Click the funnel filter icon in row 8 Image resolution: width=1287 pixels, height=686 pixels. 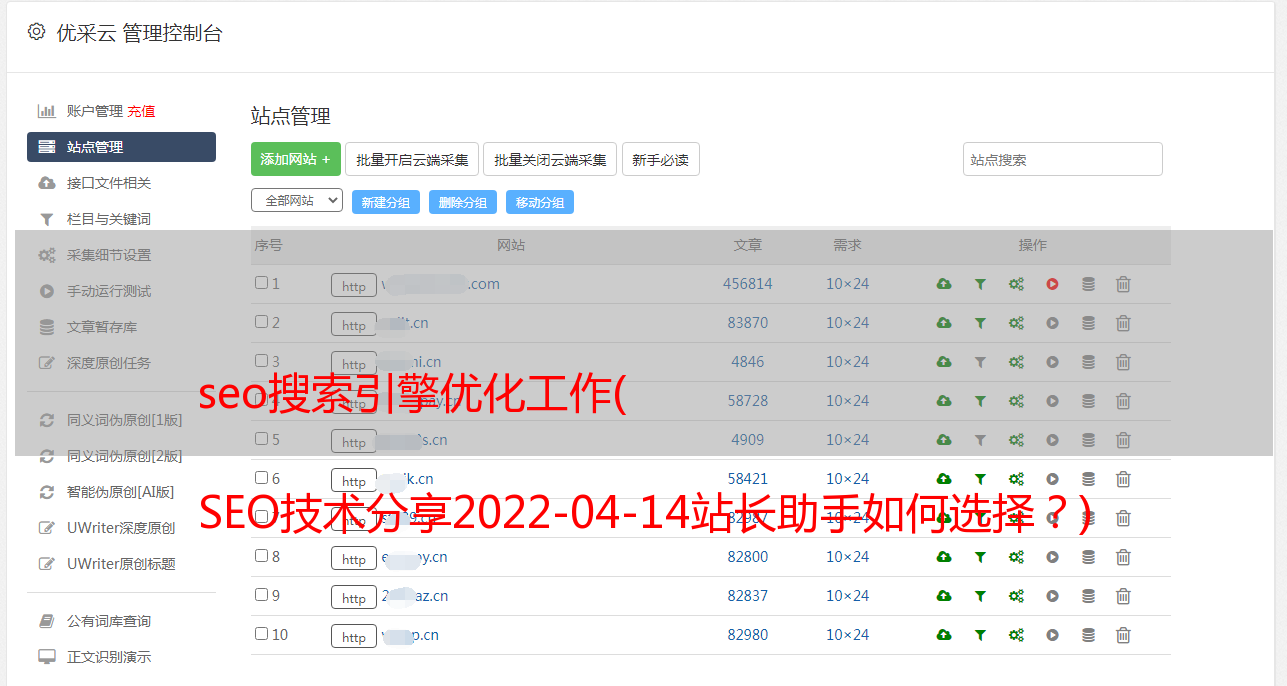(980, 557)
